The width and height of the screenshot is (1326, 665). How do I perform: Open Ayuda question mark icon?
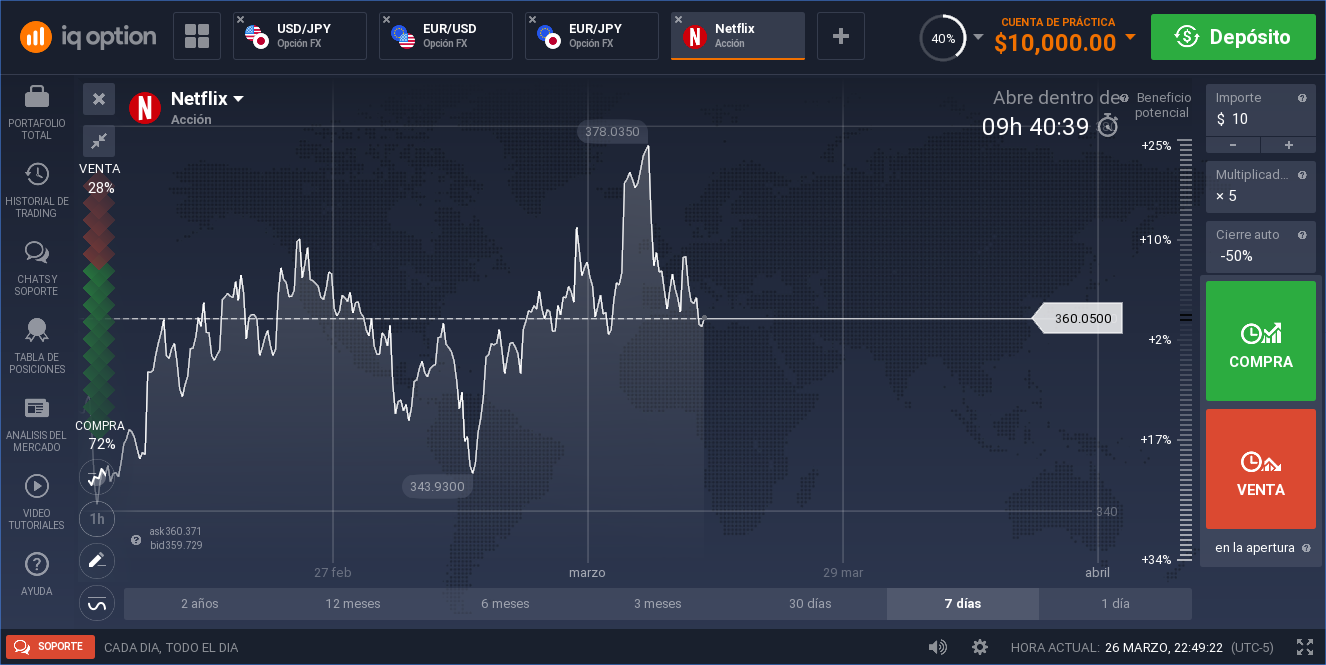tap(37, 564)
